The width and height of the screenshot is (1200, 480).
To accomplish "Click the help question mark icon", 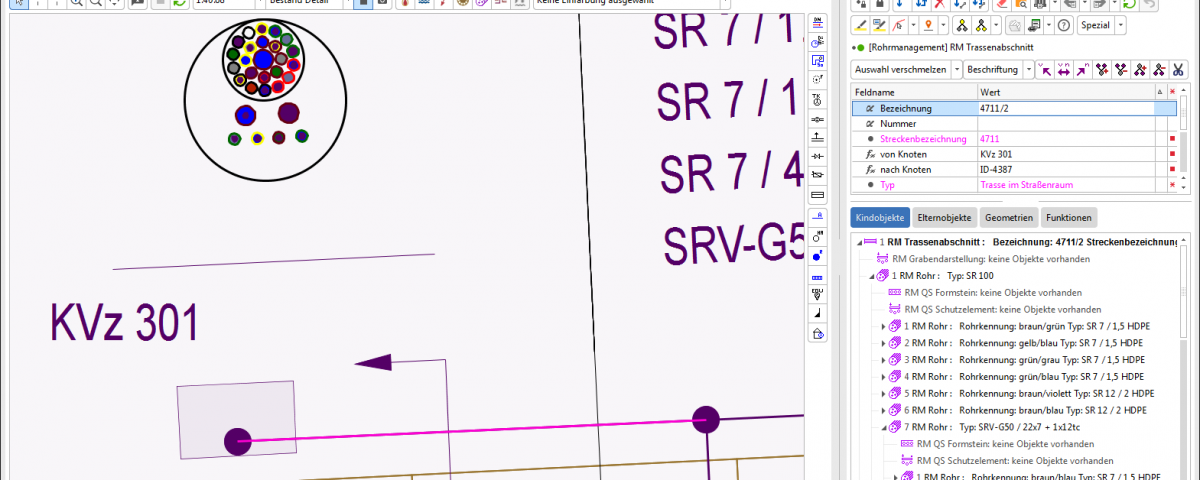I will click(1063, 25).
